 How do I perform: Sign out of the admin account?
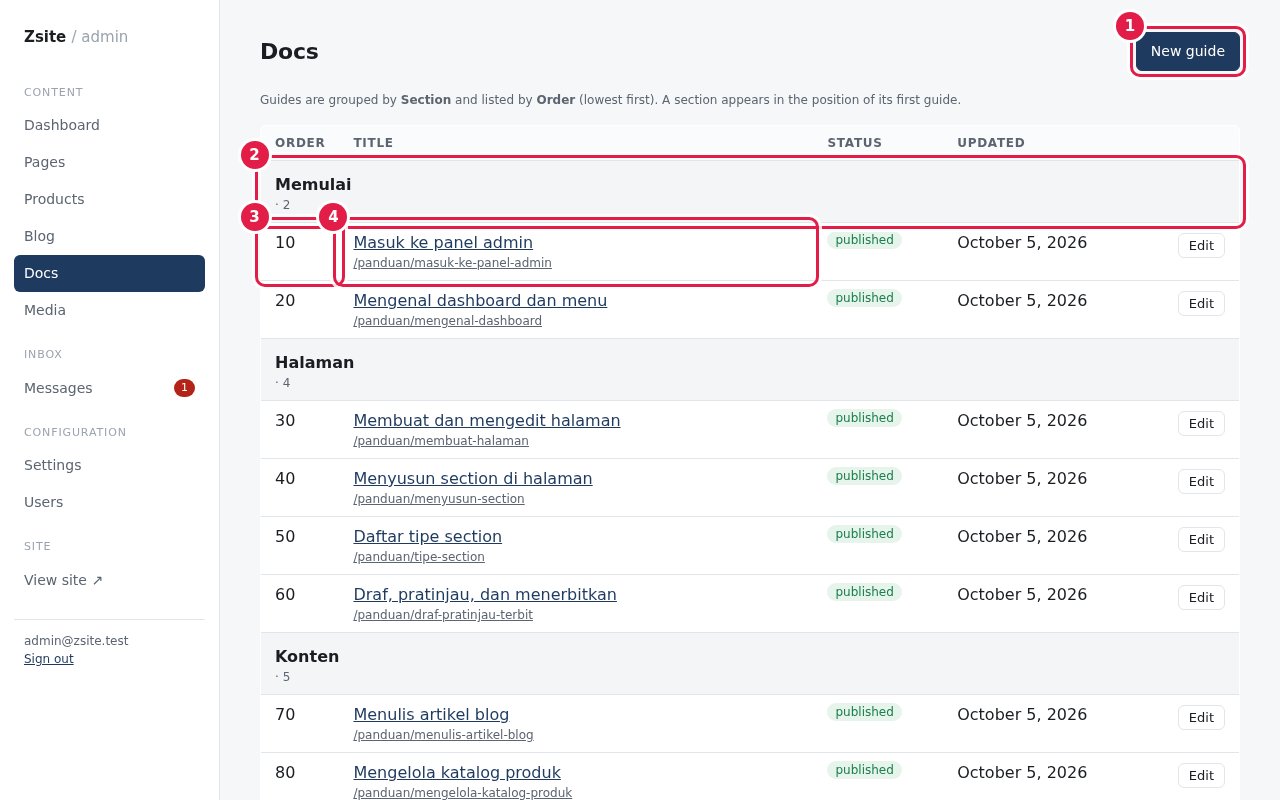(49, 659)
